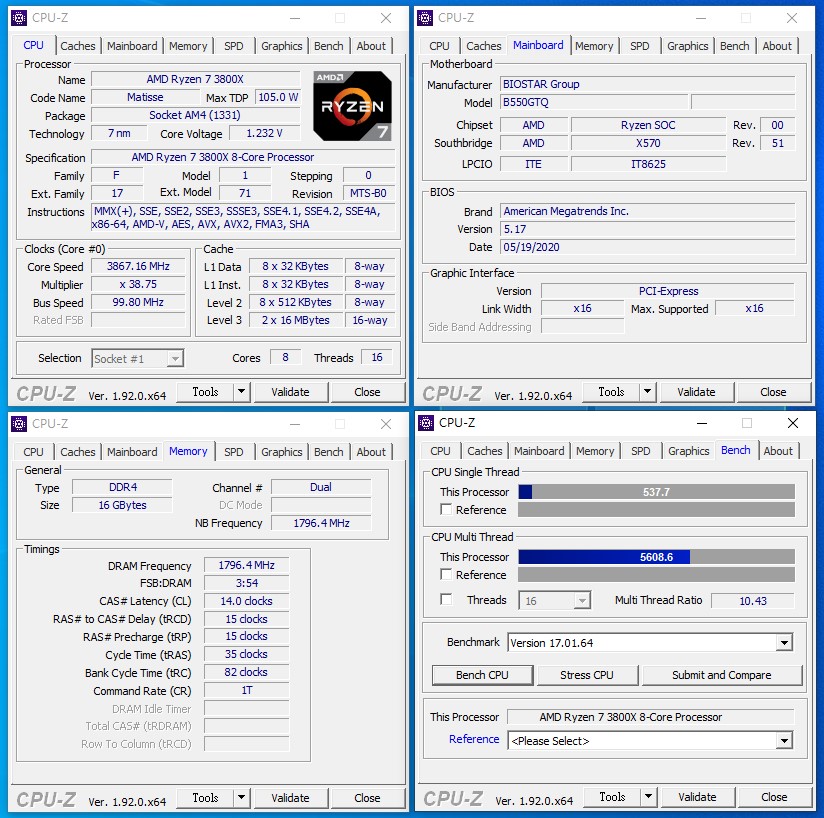Click Validate in the CPU window
824x818 pixels.
coord(291,392)
